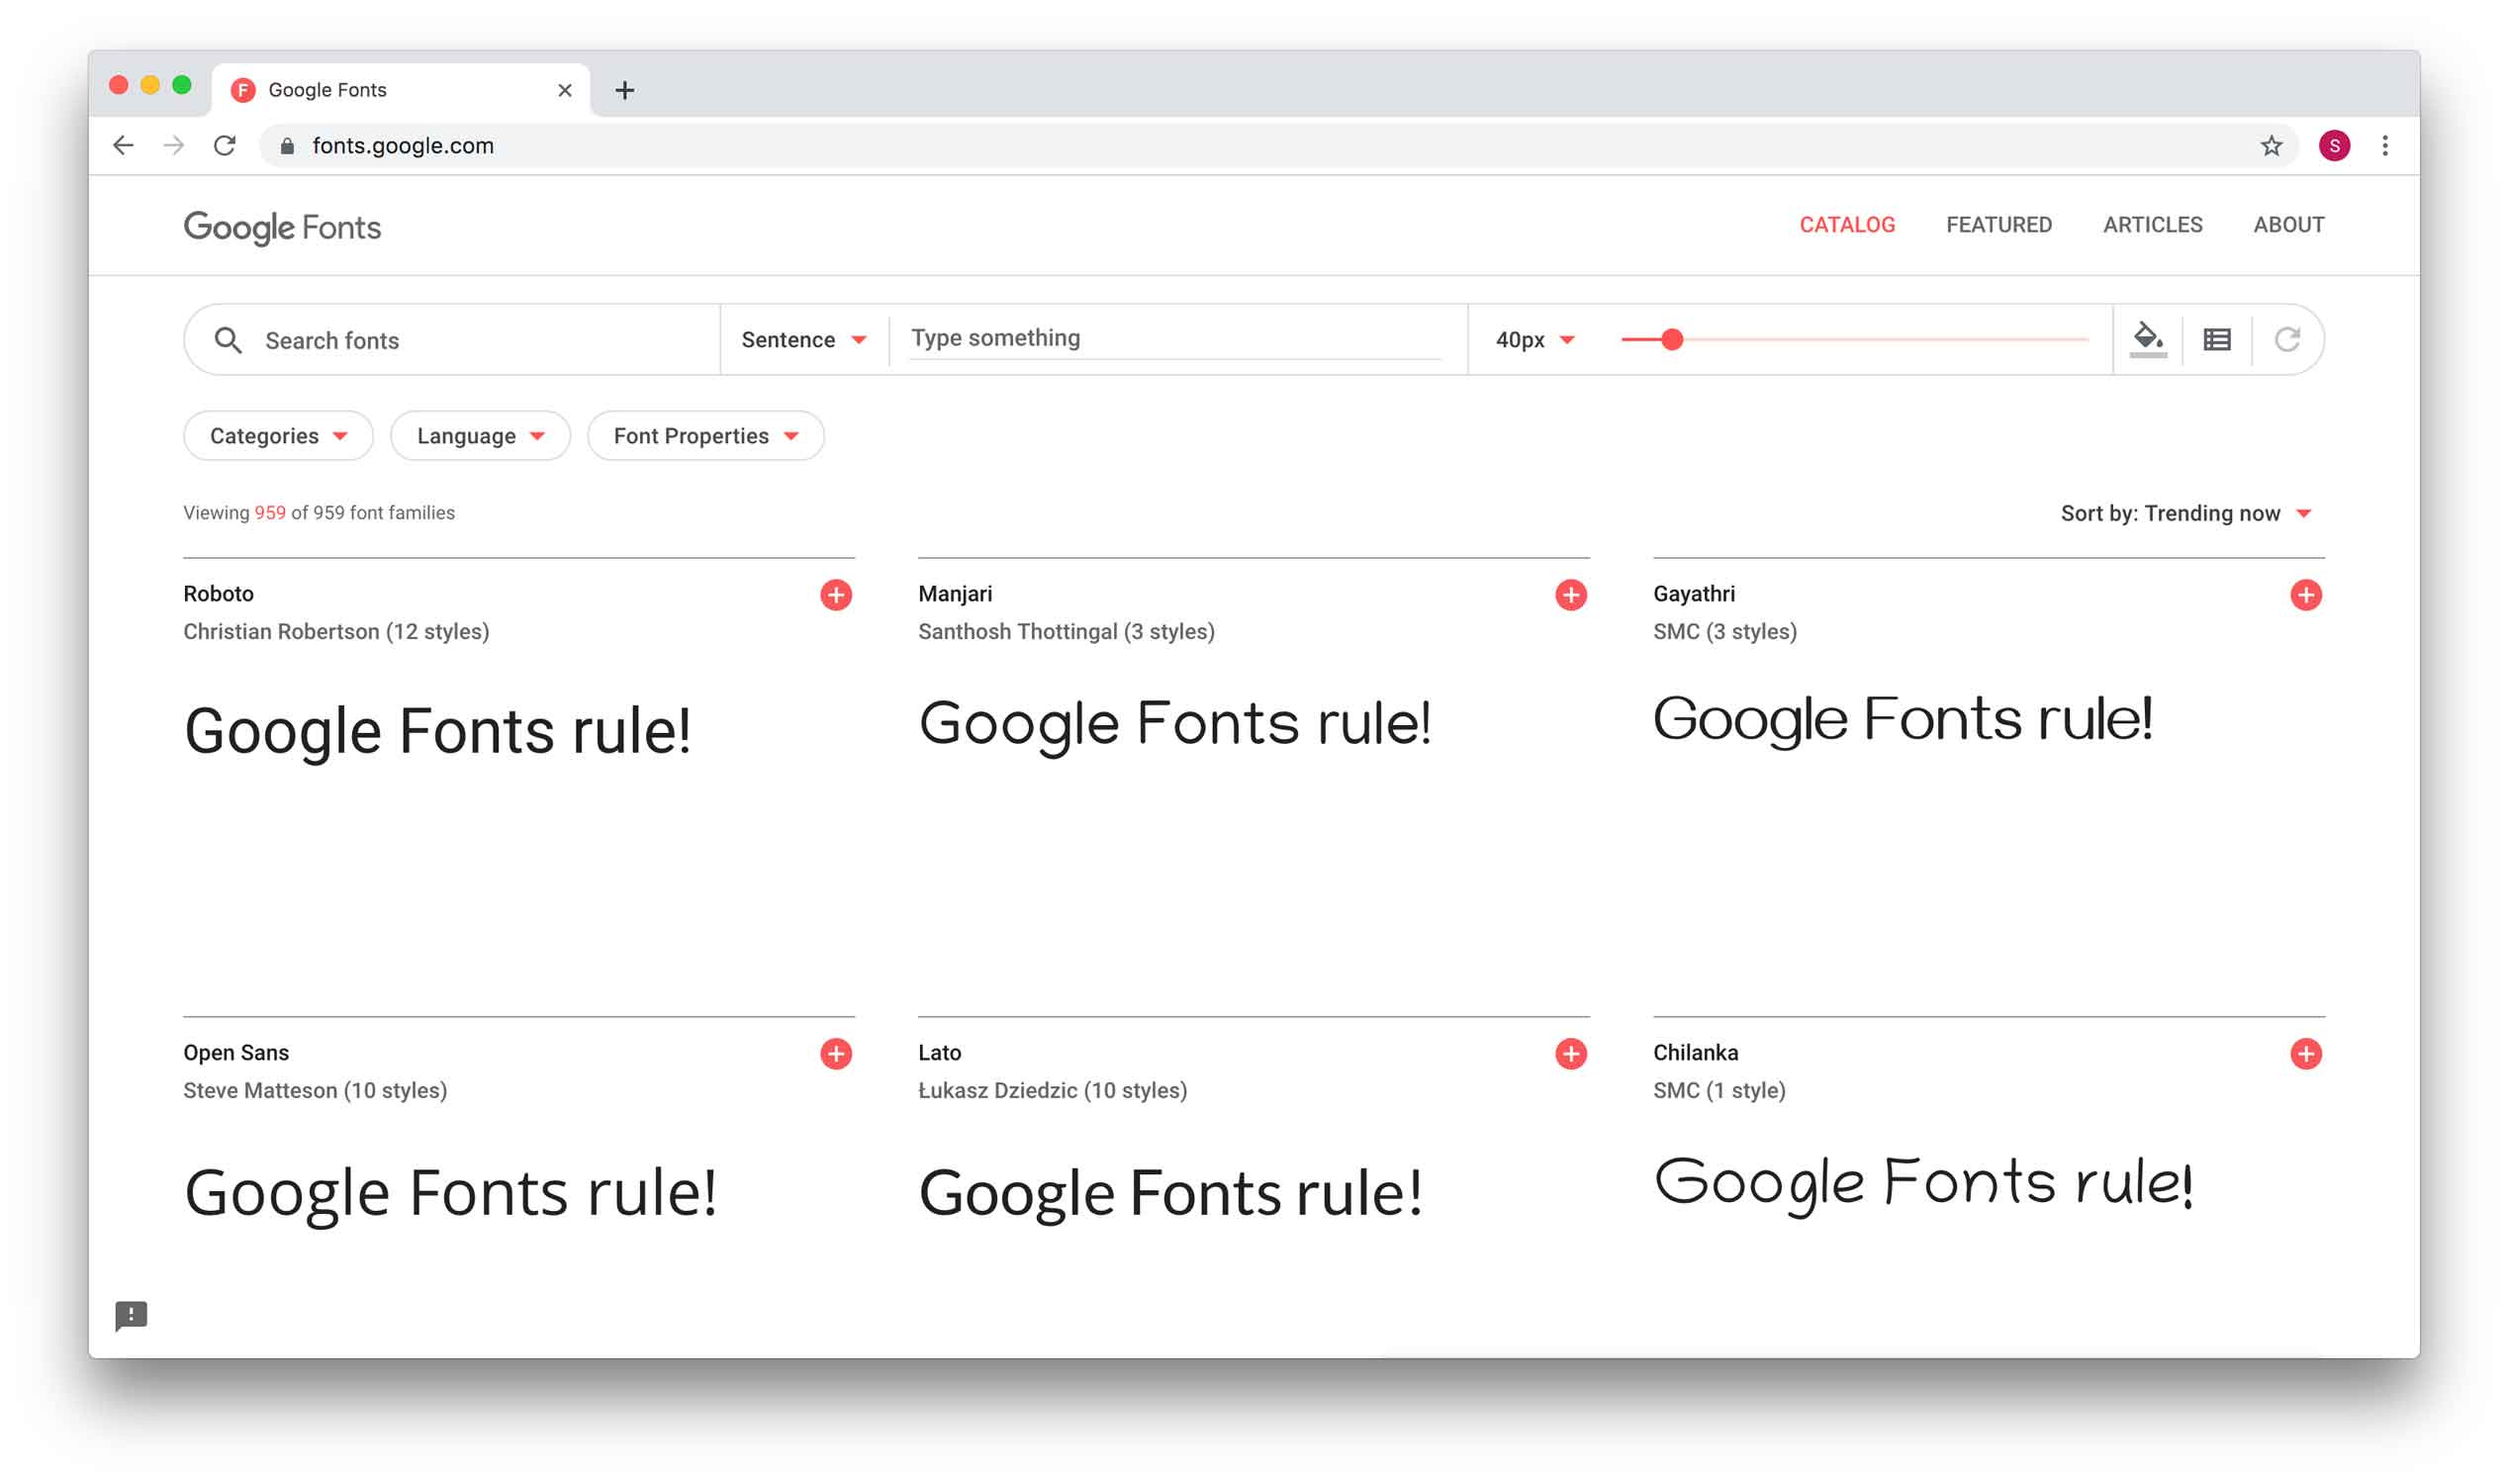Click the Google Fonts logo
This screenshot has width=2508, height=1484.
point(282,227)
